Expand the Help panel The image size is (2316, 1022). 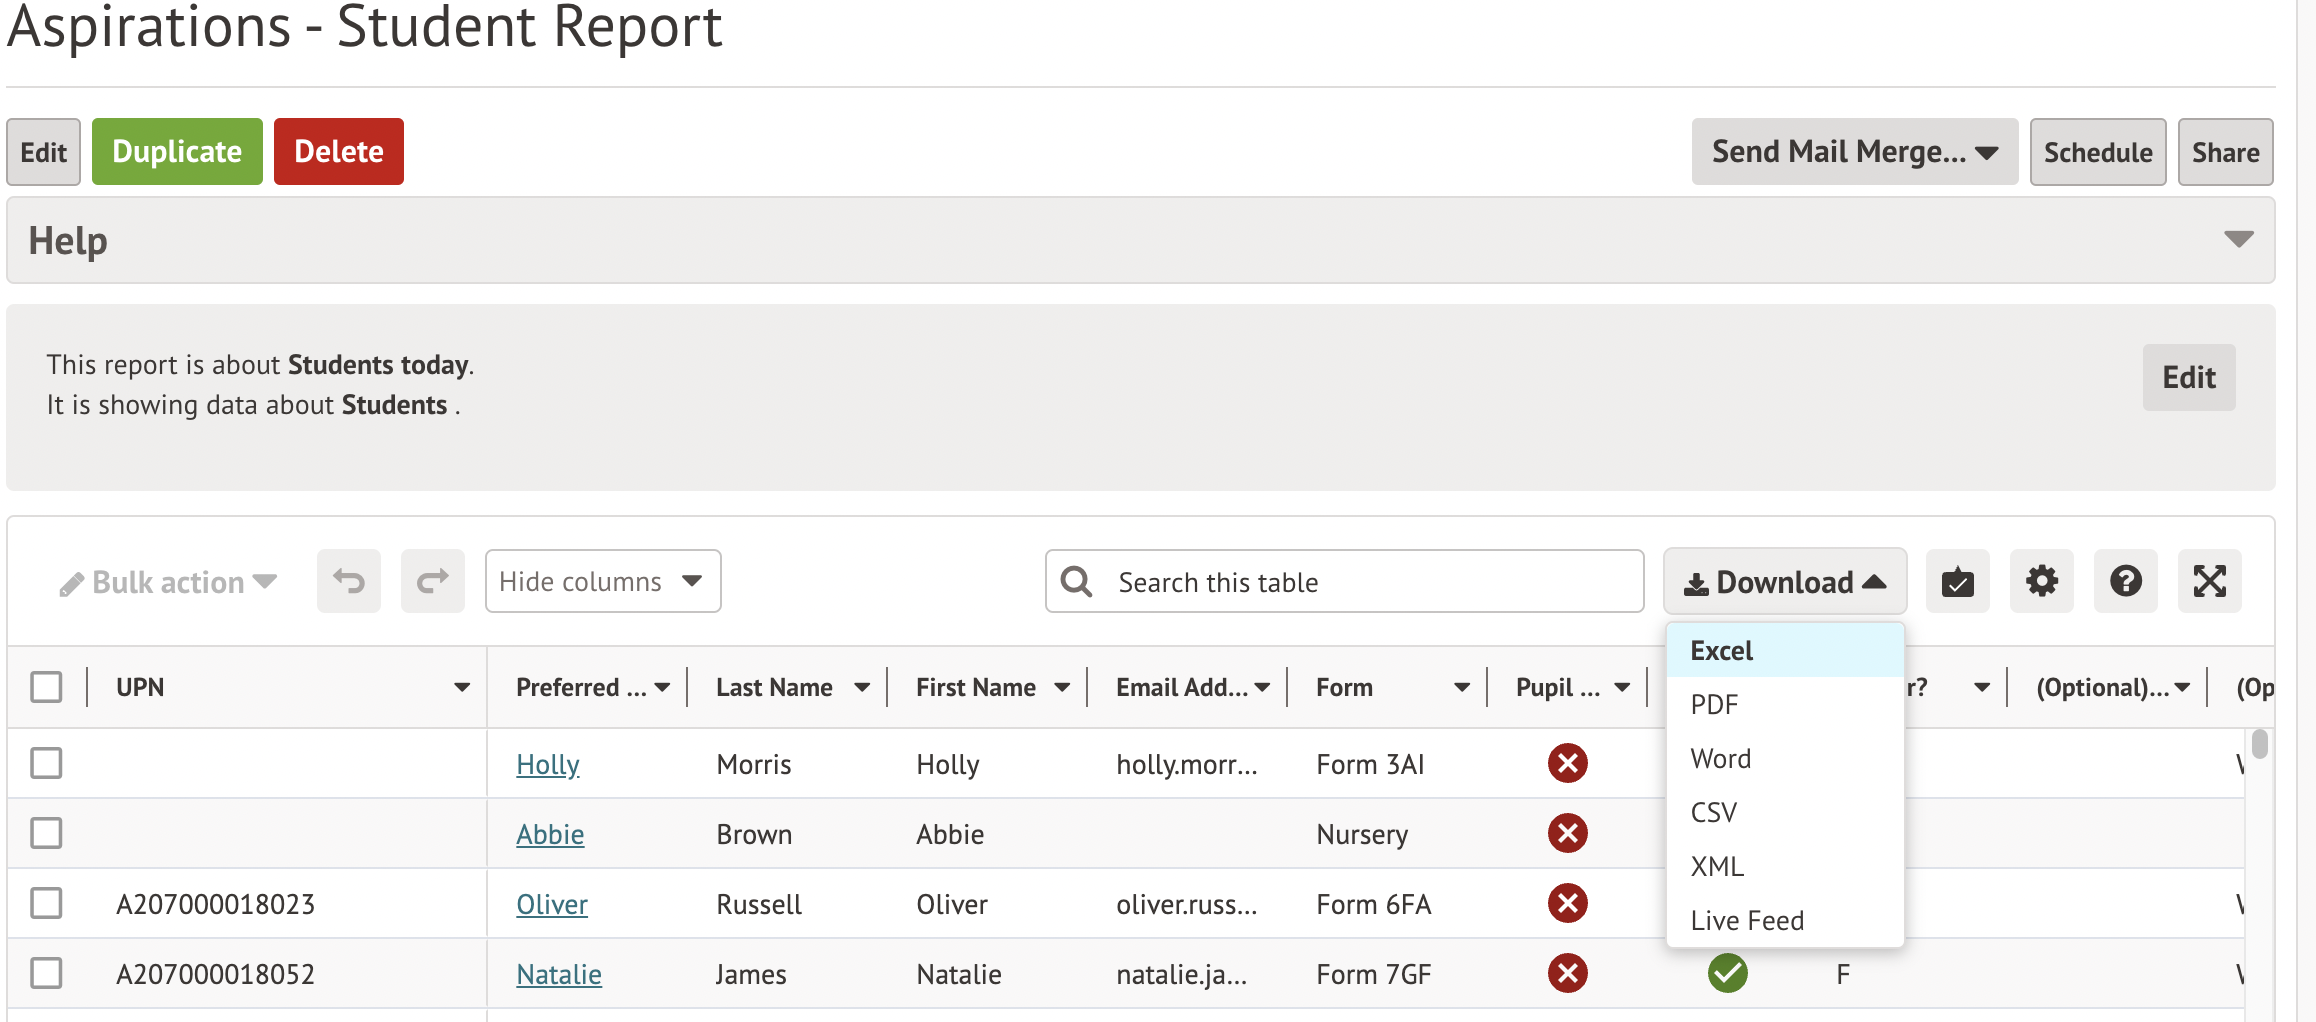pos(2238,240)
